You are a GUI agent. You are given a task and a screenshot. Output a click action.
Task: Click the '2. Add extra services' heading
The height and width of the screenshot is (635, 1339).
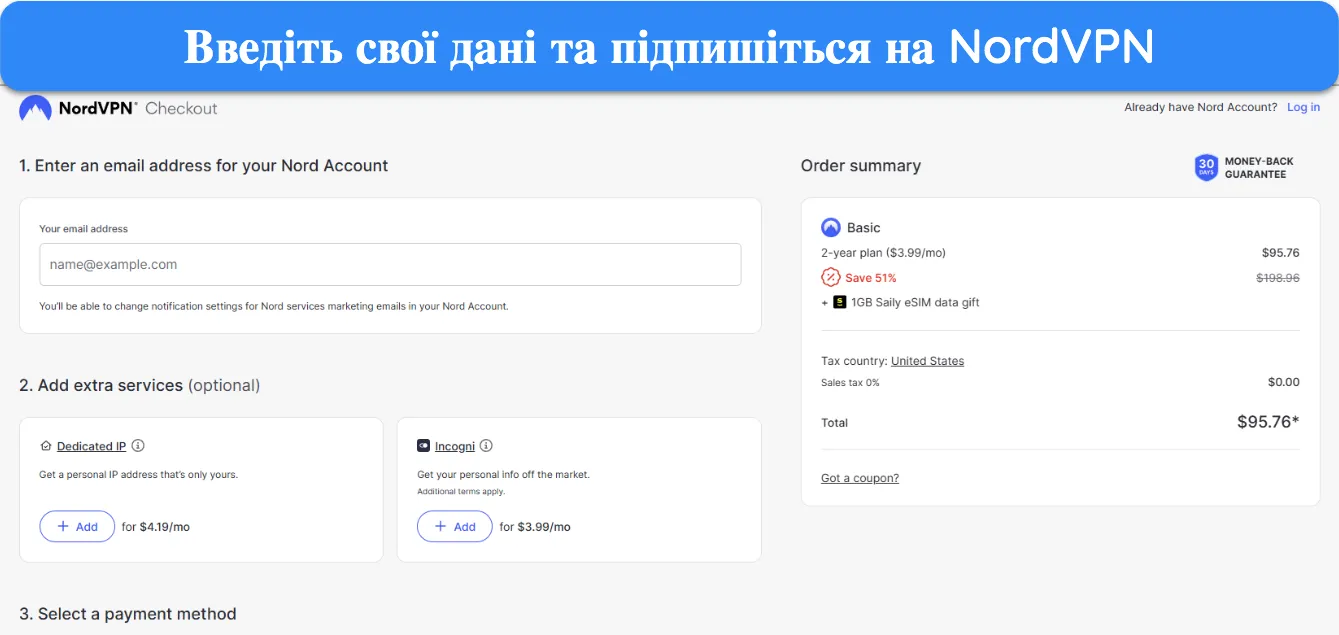(140, 385)
